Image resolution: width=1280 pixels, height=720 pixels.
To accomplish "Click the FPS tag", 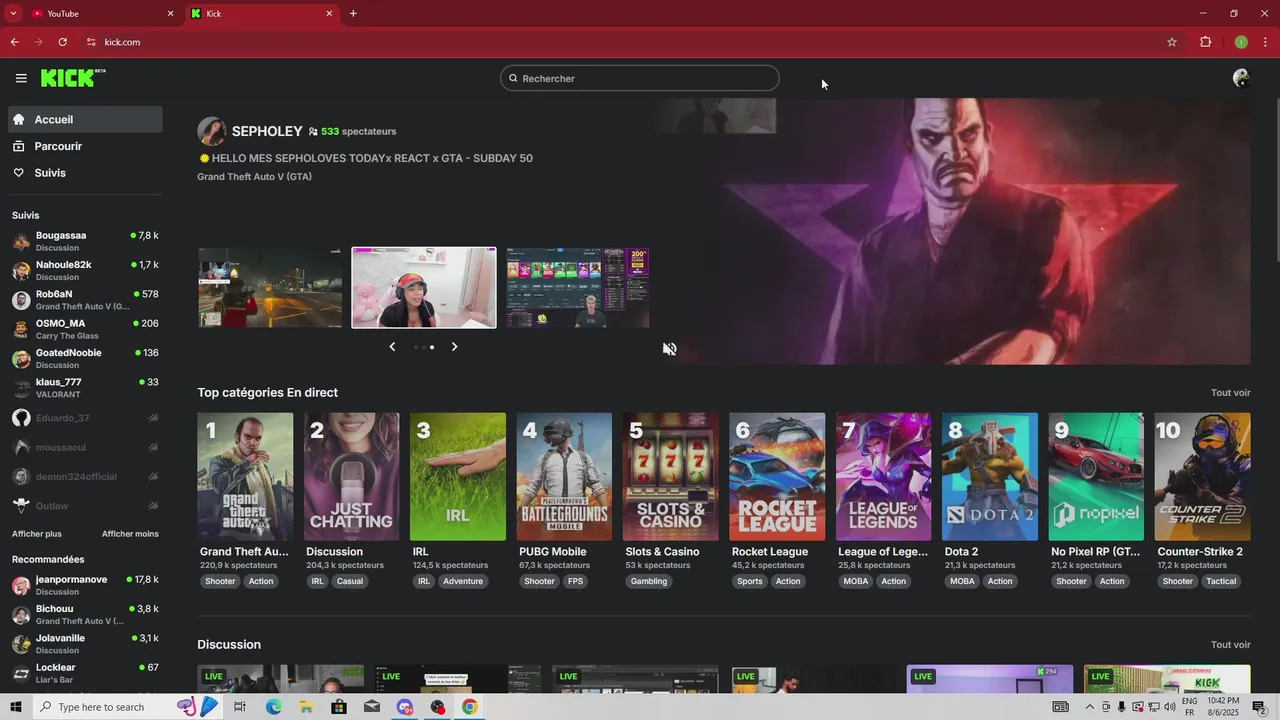I will (x=575, y=581).
